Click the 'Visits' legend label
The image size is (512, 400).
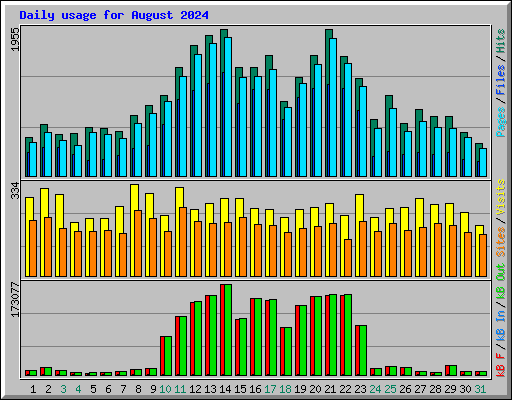(501, 197)
